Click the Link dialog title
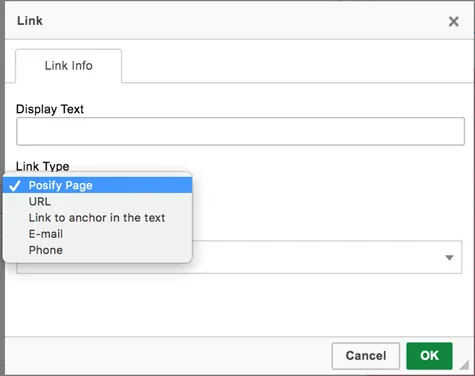Image resolution: width=475 pixels, height=376 pixels. pyautogui.click(x=30, y=21)
